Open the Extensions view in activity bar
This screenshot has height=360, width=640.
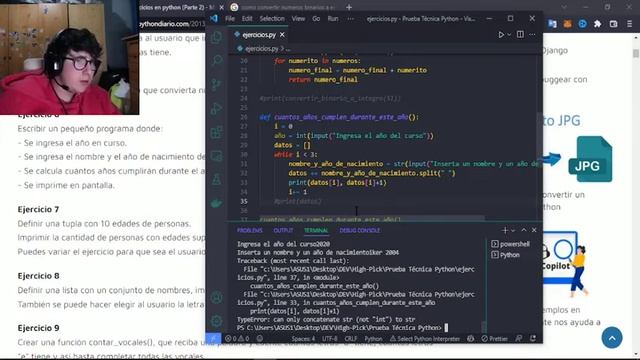(x=217, y=132)
